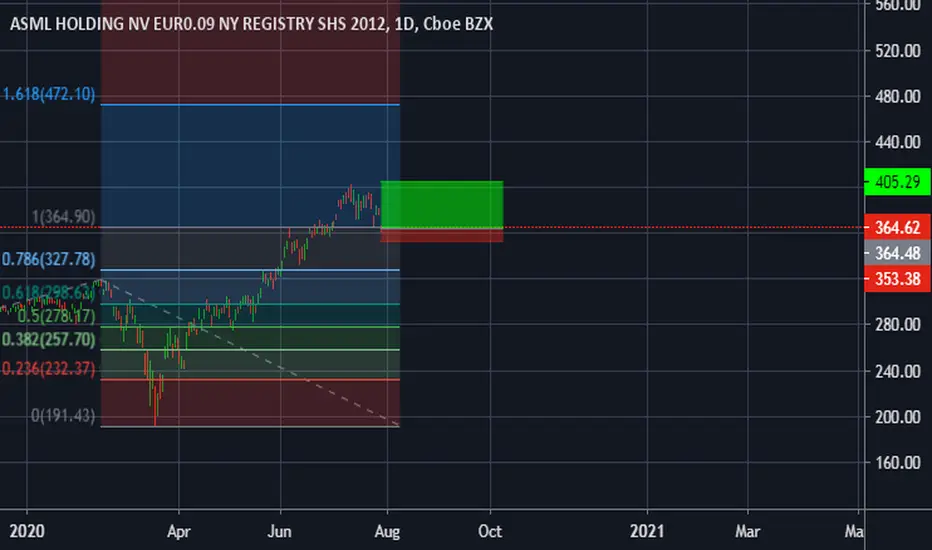Click the gray 364.48 entry price tag
Image resolution: width=932 pixels, height=550 pixels.
pos(897,253)
